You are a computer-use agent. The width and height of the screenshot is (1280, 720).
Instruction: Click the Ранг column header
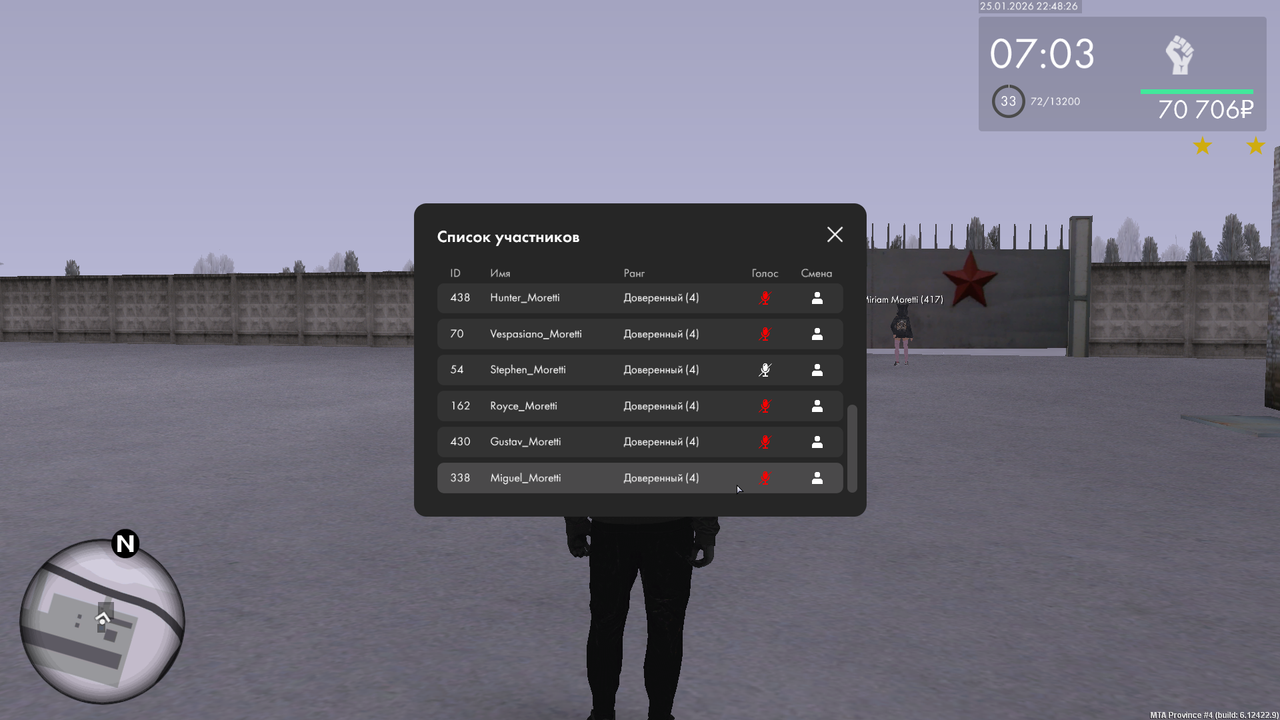click(x=634, y=273)
